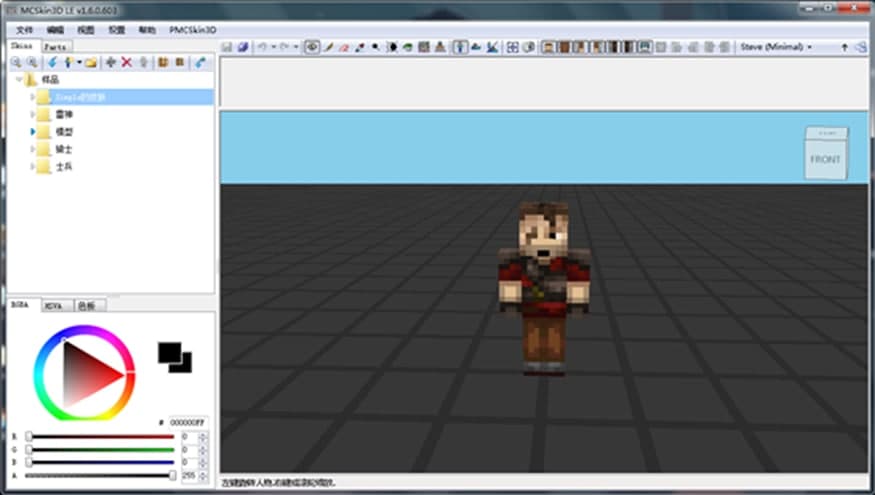875x495 pixels.
Task: Switch to hybrid split view mode
Action: pyautogui.click(x=492, y=47)
